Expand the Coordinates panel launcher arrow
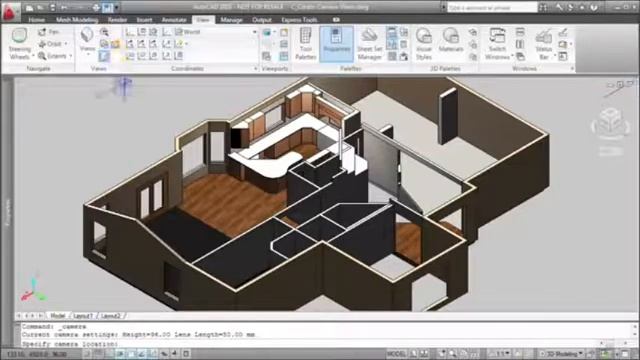The image size is (640, 360). coord(256,69)
